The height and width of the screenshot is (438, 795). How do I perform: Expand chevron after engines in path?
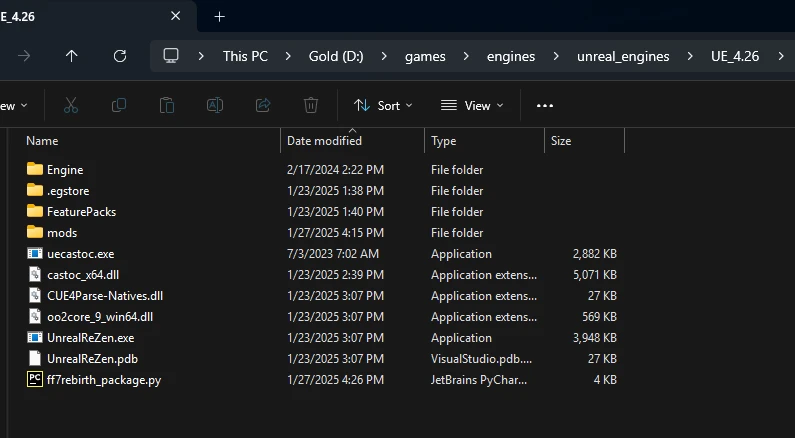pyautogui.click(x=556, y=56)
